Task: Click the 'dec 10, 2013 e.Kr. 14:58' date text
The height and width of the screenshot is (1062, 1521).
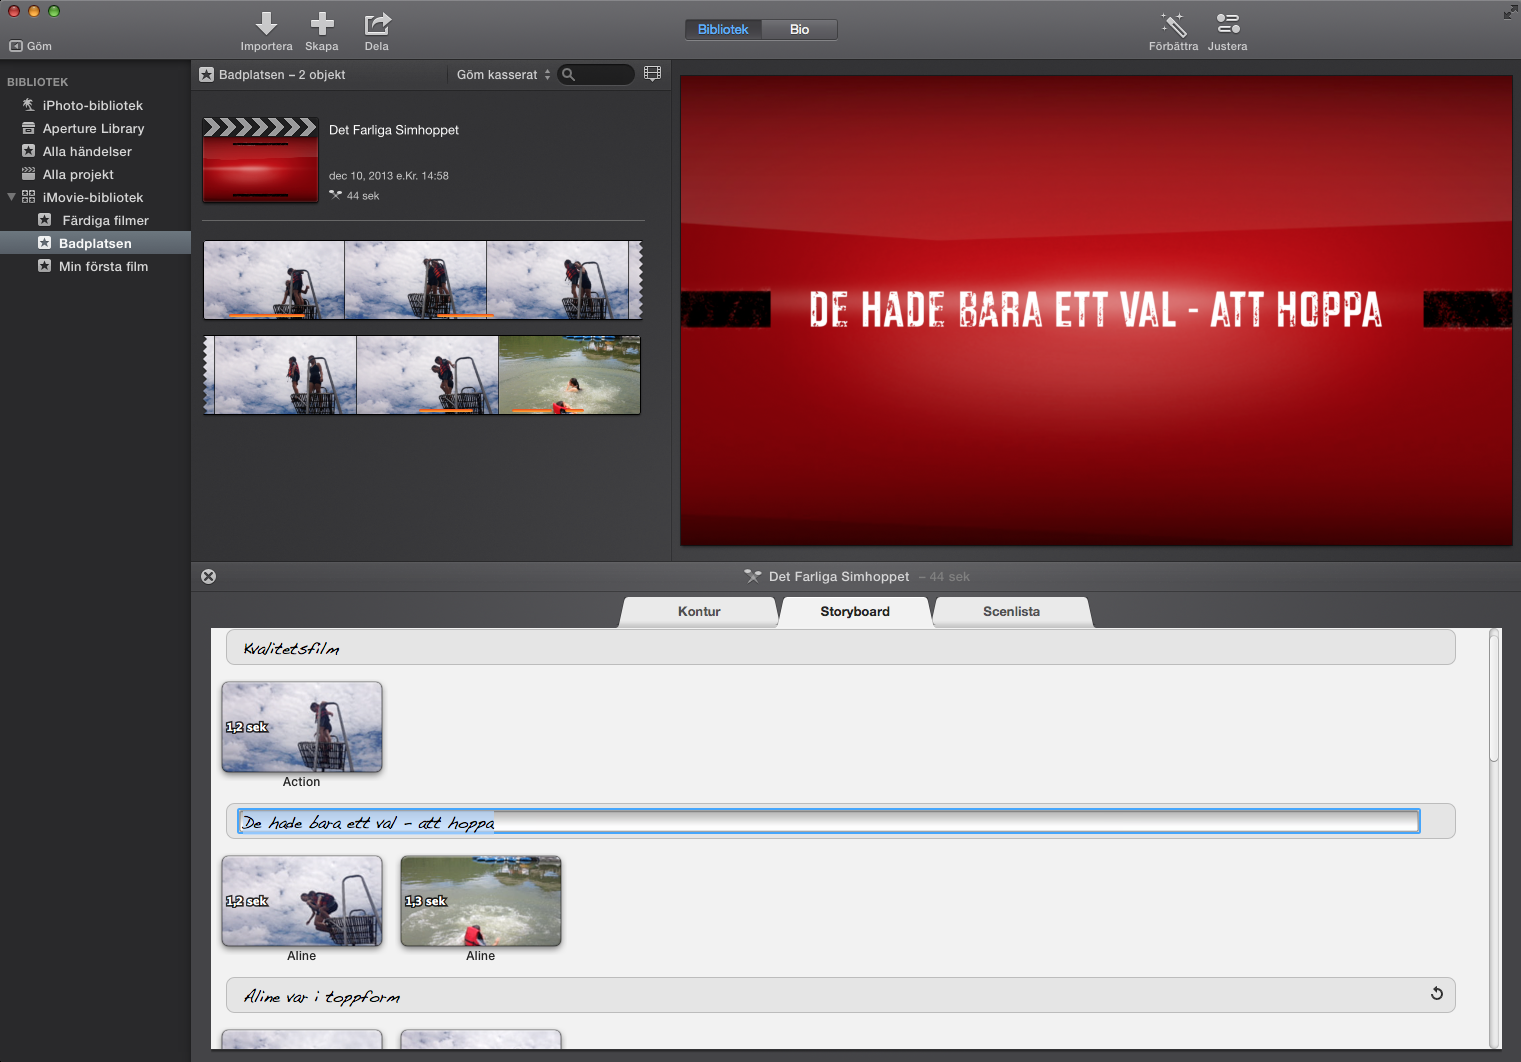Action: coord(389,176)
